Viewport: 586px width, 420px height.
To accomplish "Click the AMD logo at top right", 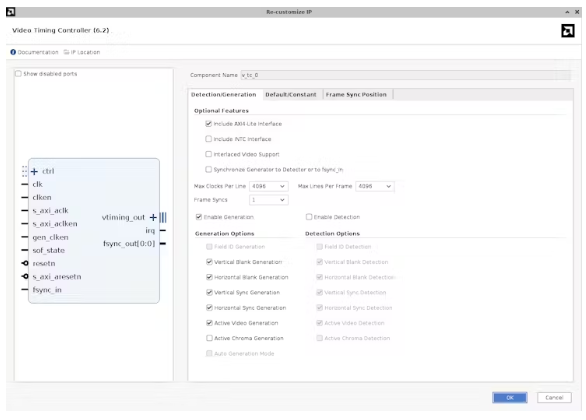I will click(568, 31).
